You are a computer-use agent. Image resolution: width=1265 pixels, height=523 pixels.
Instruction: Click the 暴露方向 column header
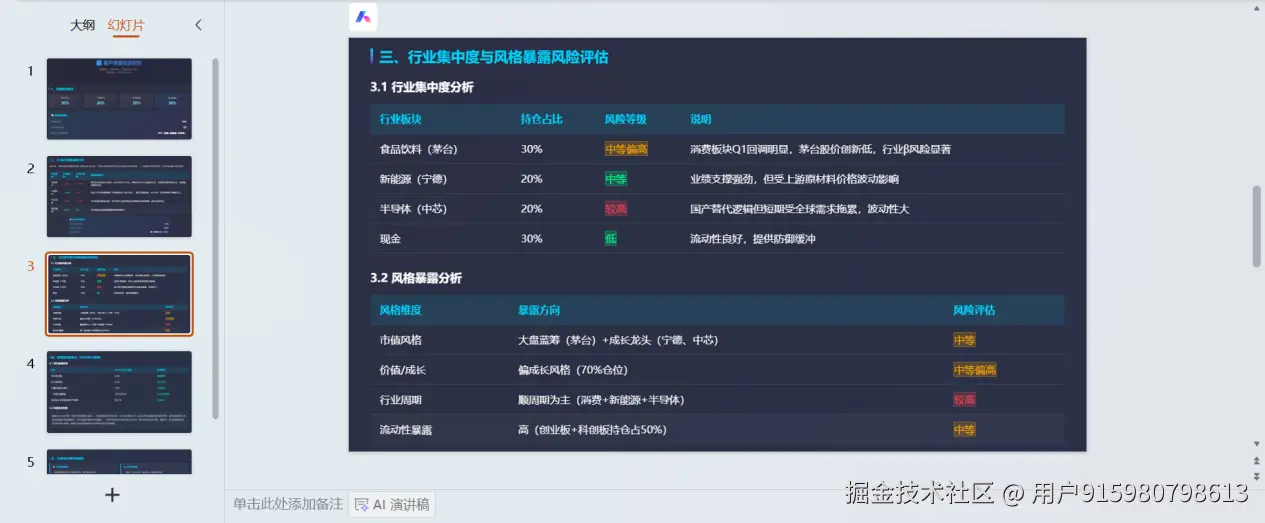[x=539, y=310]
